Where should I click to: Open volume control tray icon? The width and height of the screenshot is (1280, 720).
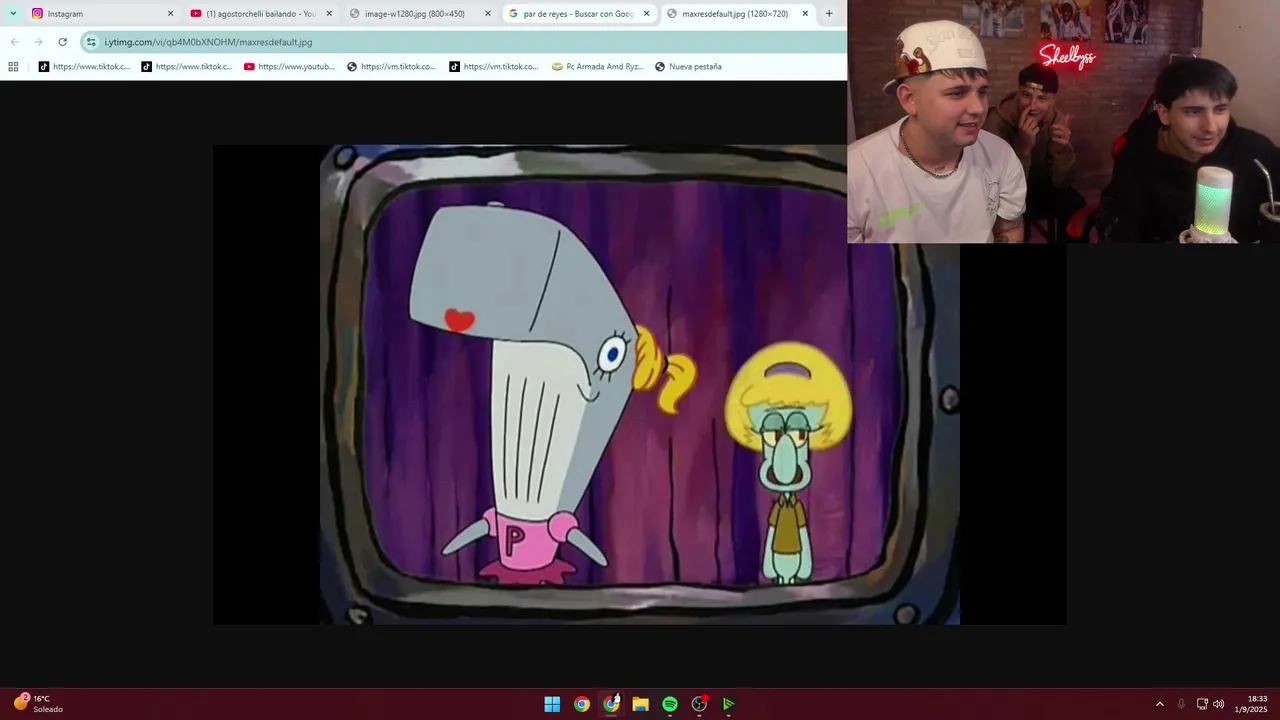1218,704
